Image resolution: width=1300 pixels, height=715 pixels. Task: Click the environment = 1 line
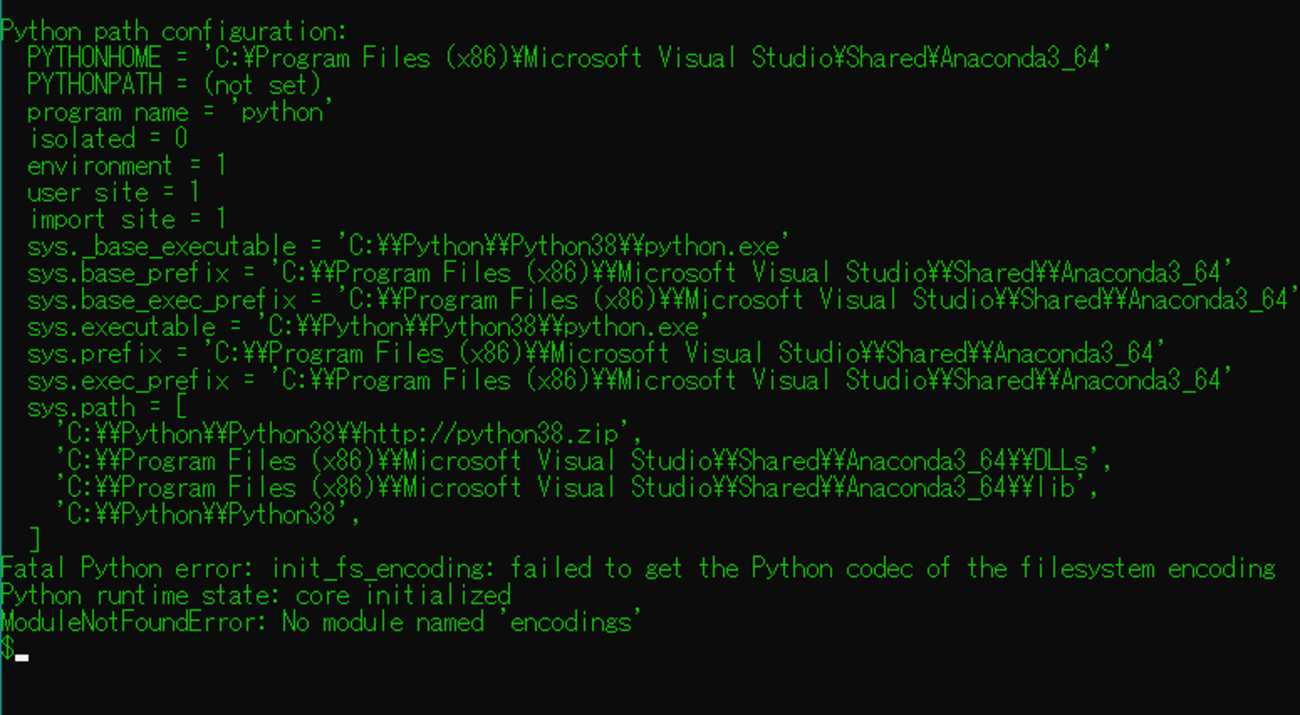tap(127, 165)
